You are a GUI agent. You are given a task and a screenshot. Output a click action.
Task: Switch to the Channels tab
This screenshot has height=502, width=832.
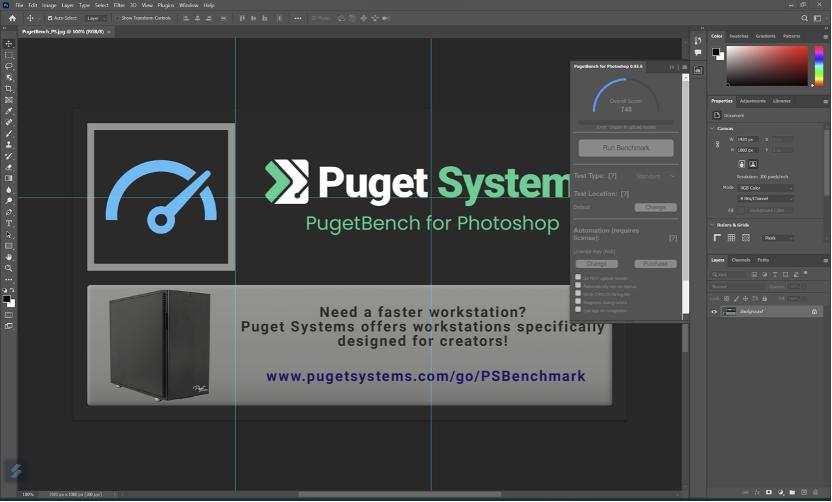(x=741, y=260)
